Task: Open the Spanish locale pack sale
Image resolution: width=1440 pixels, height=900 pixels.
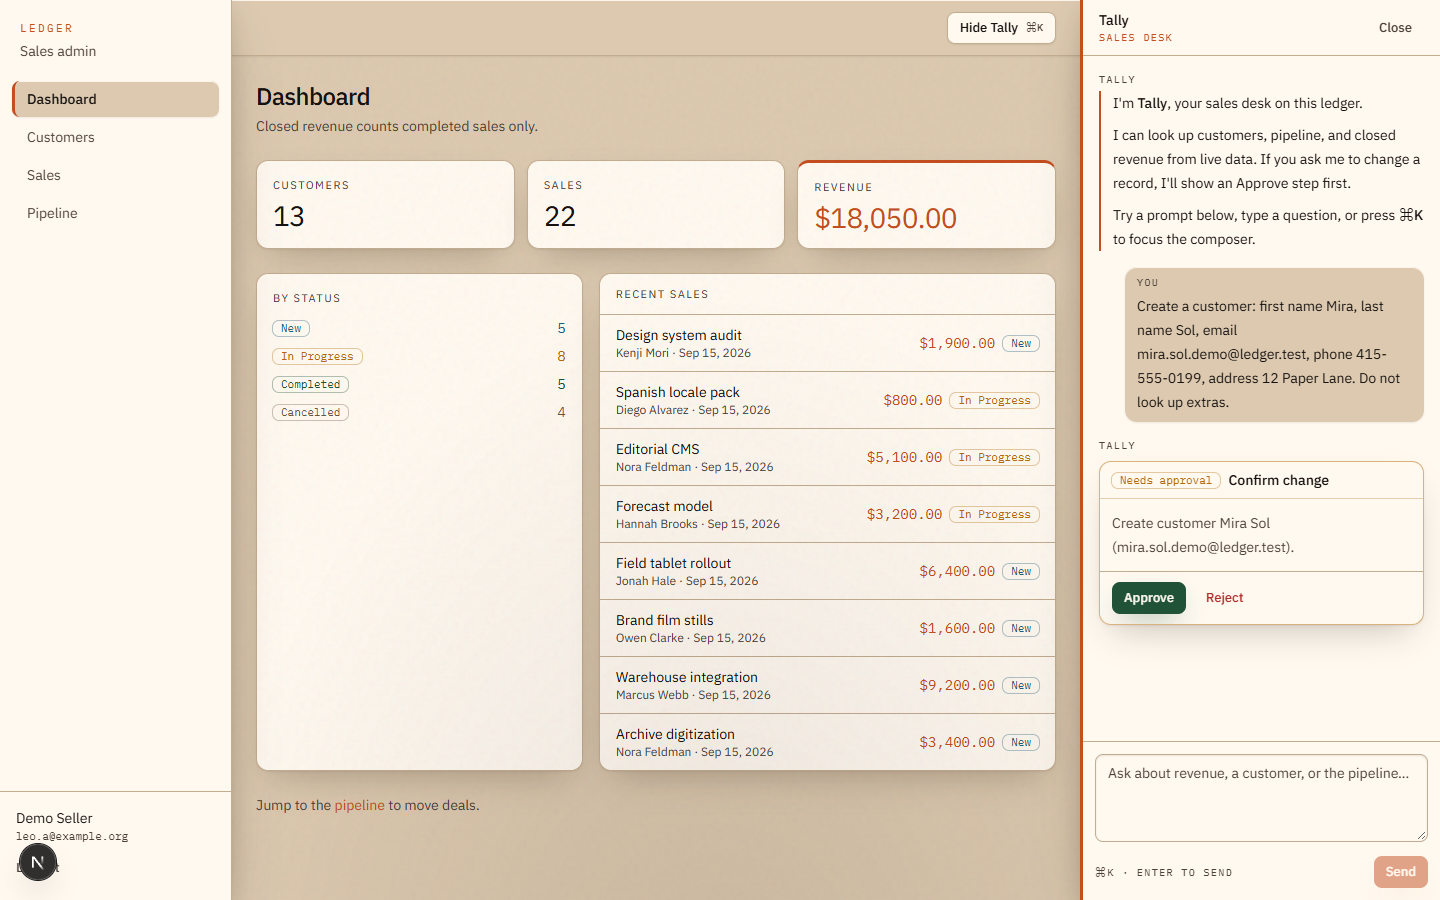Action: click(827, 400)
